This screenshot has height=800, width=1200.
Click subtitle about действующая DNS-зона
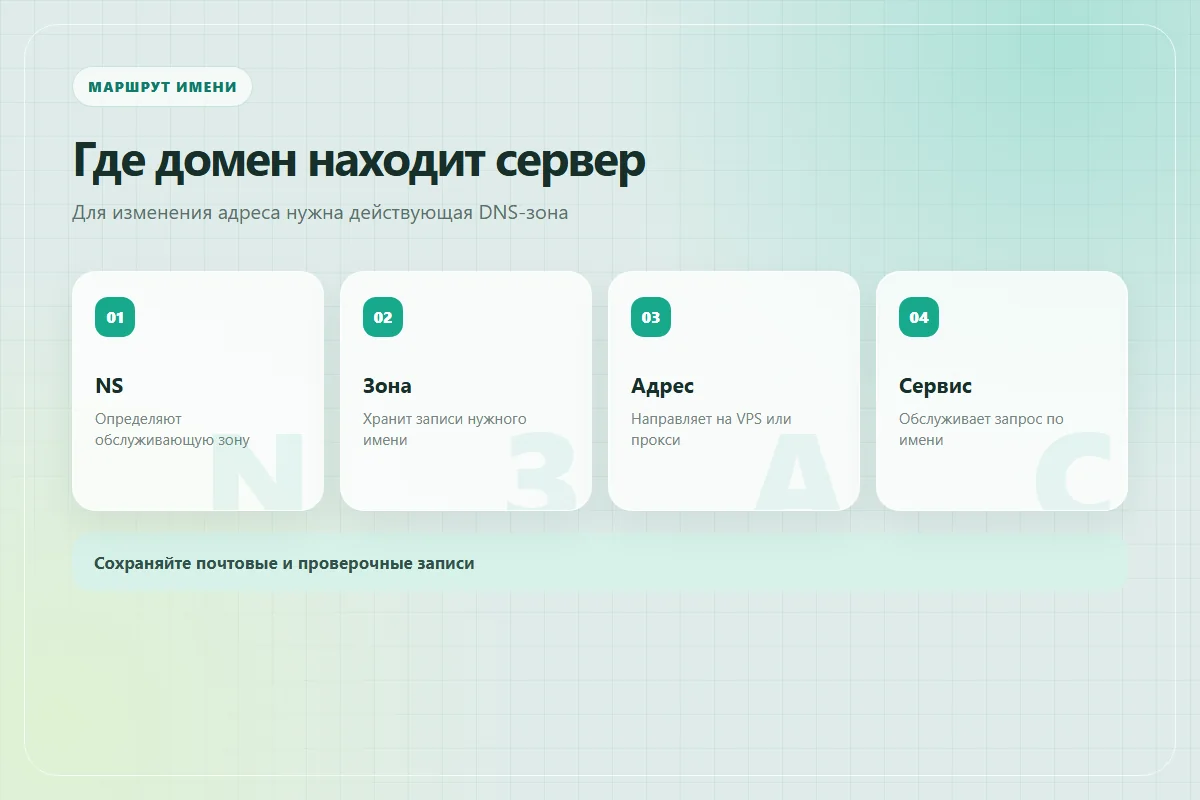320,213
